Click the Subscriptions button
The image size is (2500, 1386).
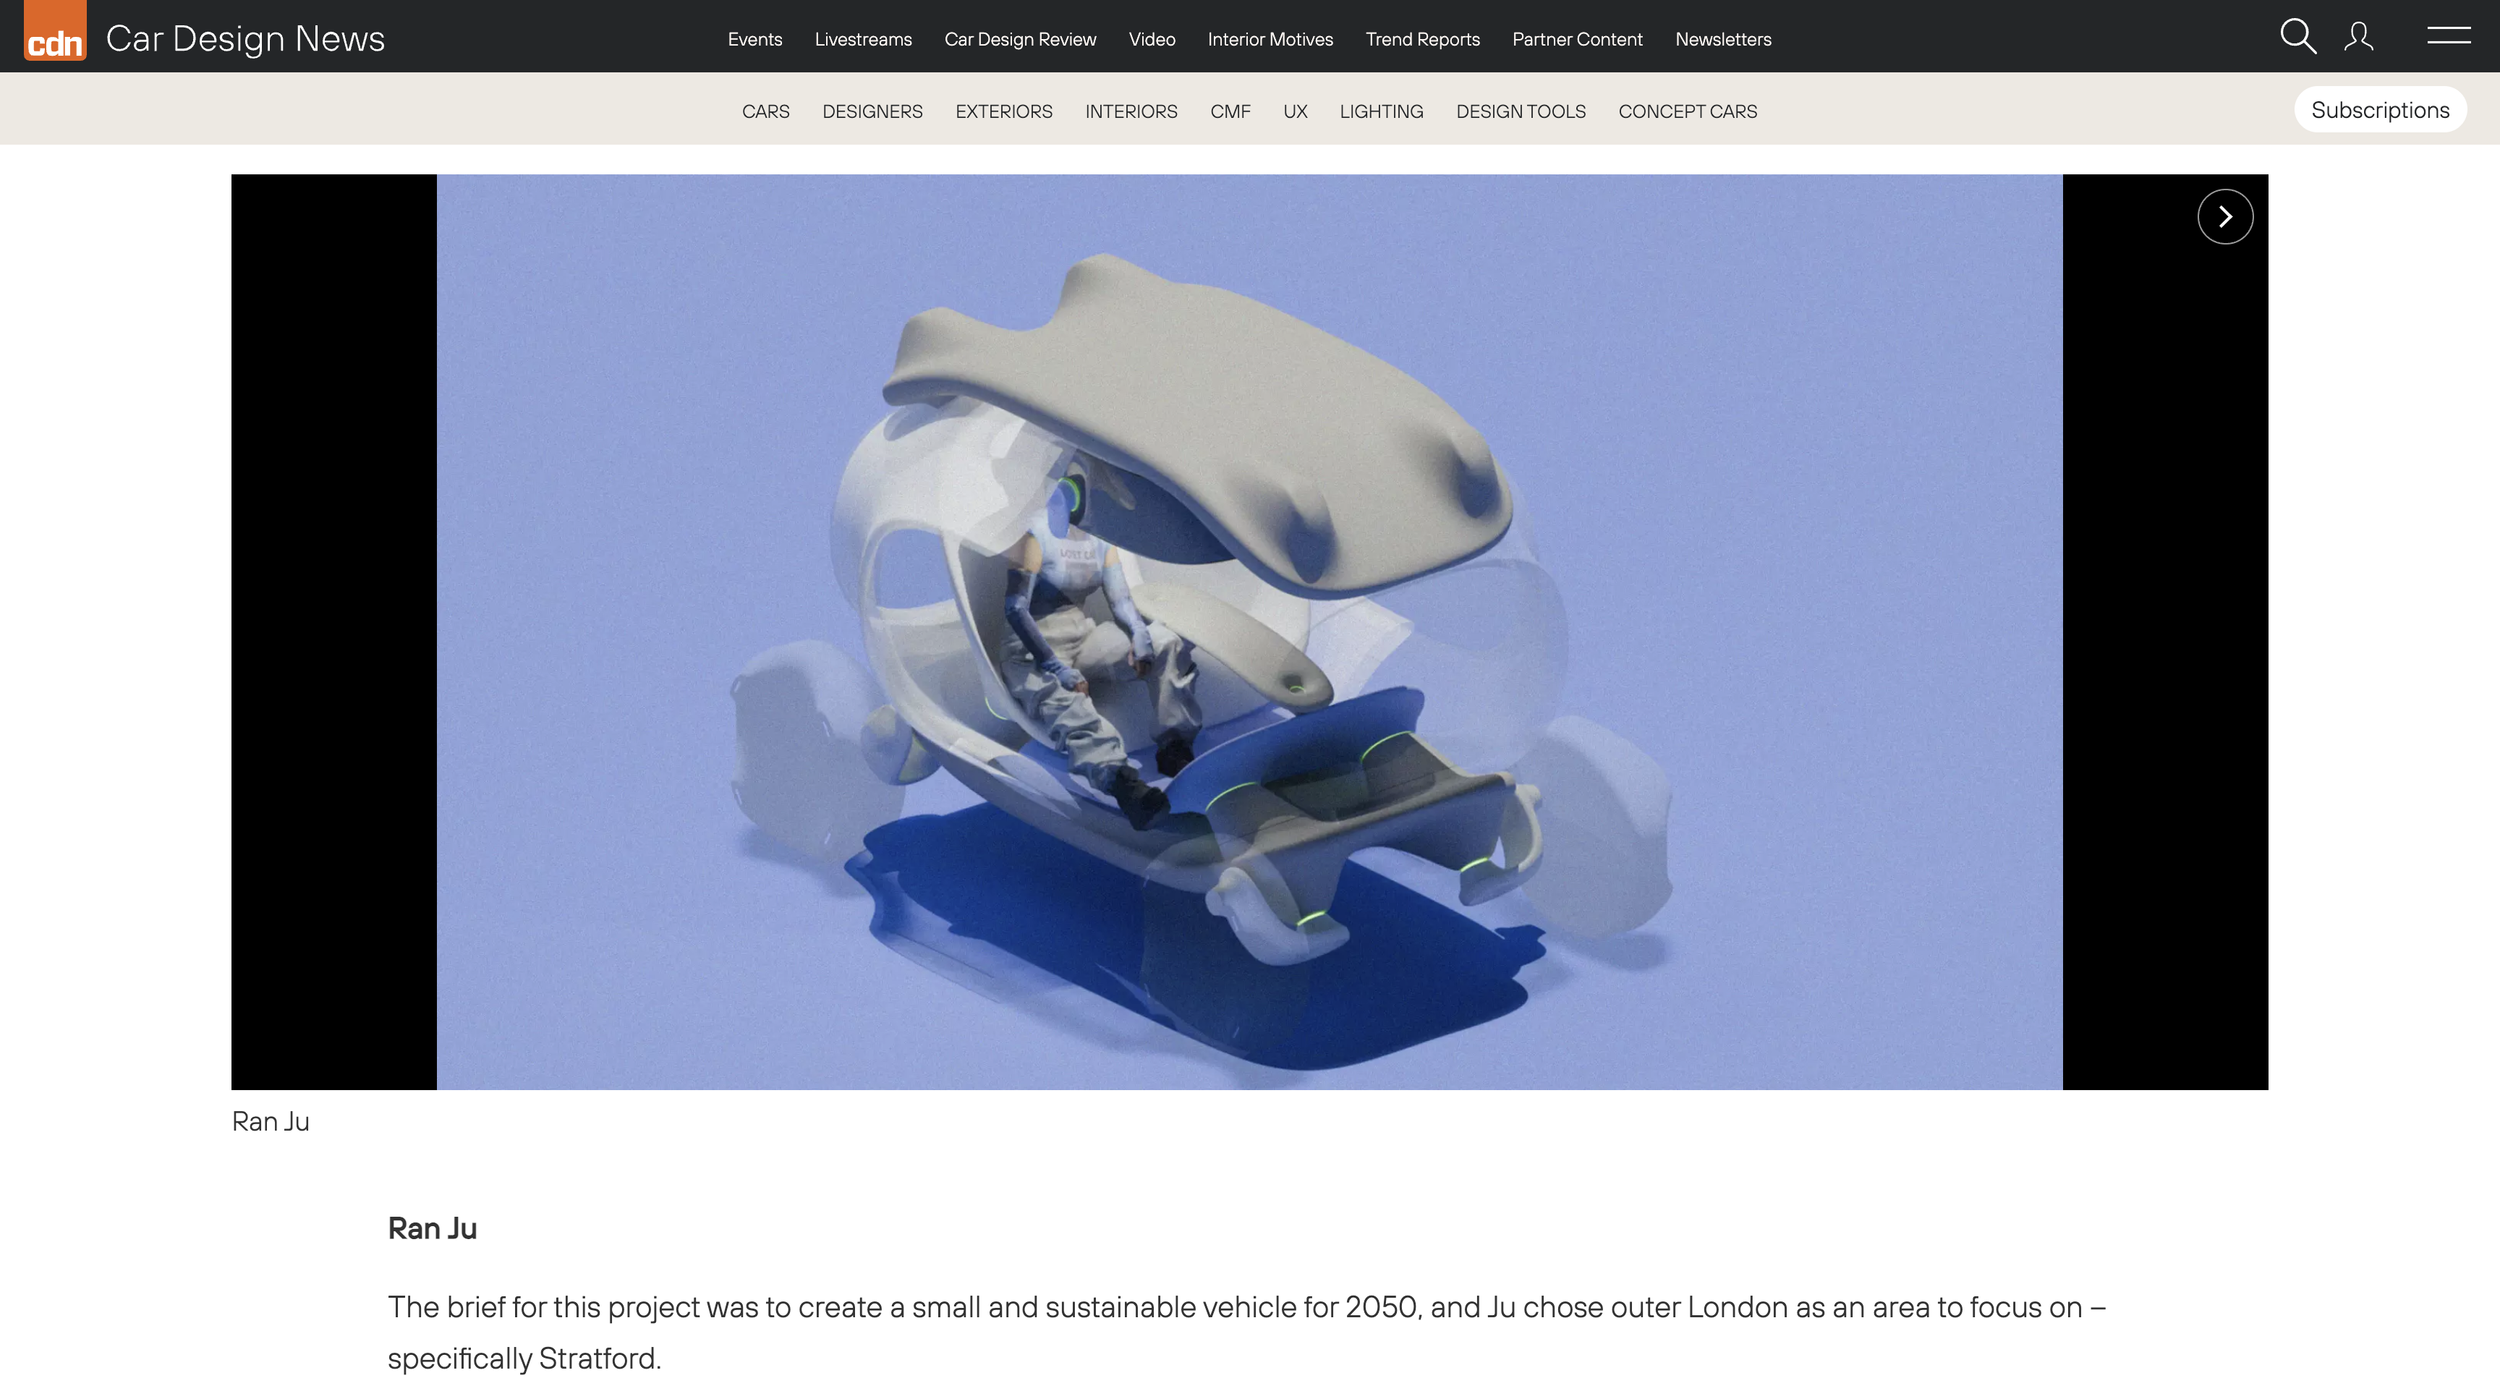(x=2379, y=110)
